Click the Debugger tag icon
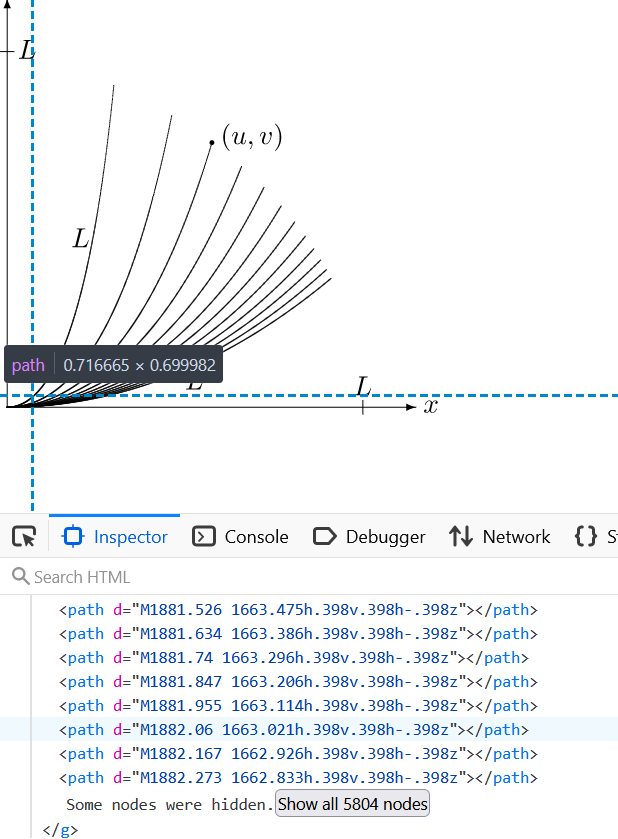Image resolution: width=618 pixels, height=839 pixels. click(x=325, y=536)
